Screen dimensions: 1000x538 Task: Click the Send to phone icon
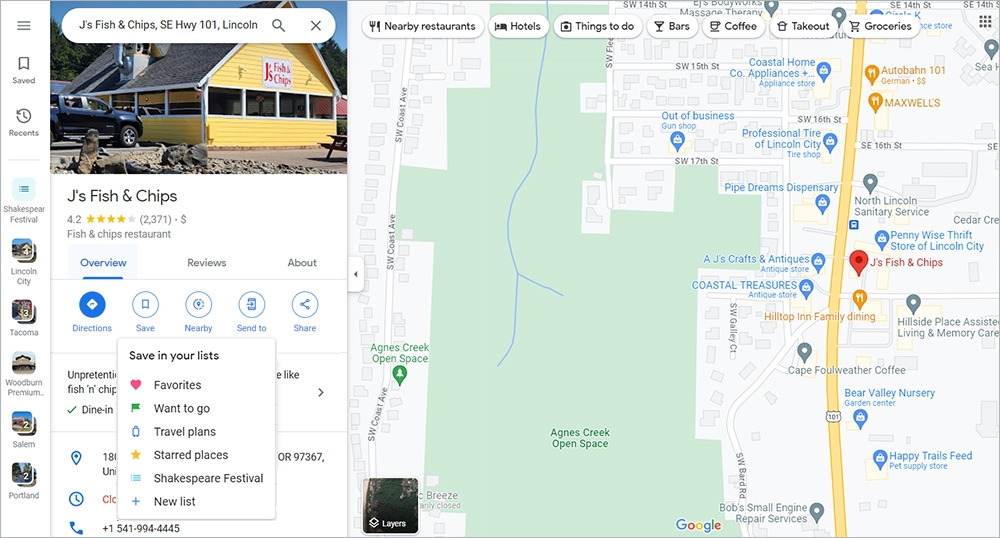pyautogui.click(x=251, y=305)
